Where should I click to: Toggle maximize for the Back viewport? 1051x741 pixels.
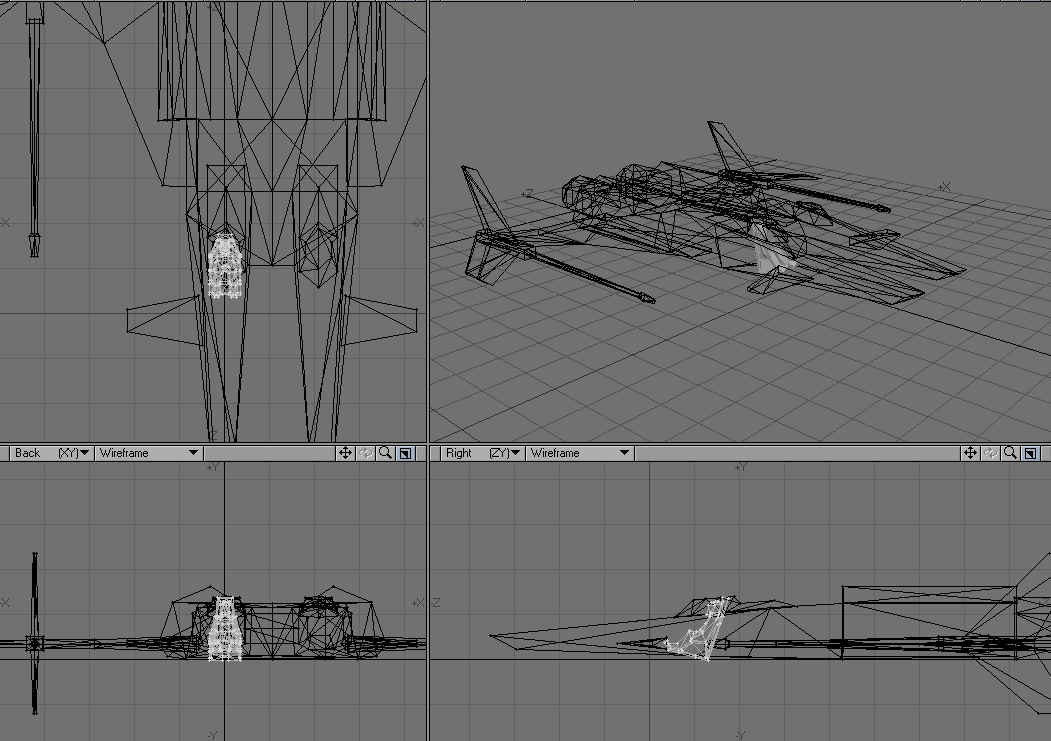pos(405,453)
